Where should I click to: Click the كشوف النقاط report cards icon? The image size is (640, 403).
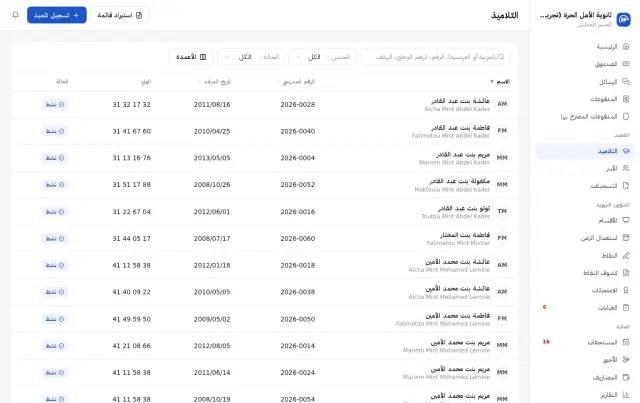[x=626, y=273]
